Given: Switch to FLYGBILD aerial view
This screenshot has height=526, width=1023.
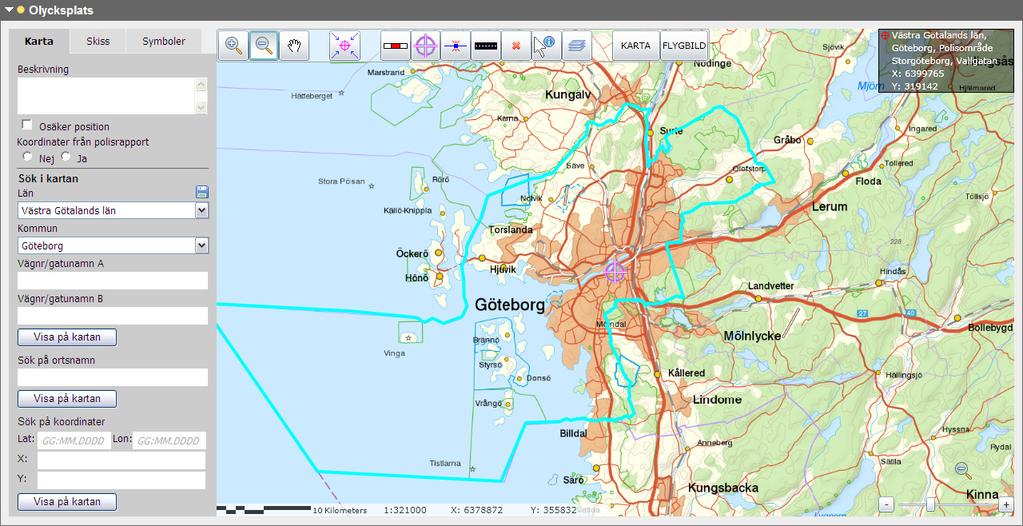Looking at the screenshot, I should (684, 46).
